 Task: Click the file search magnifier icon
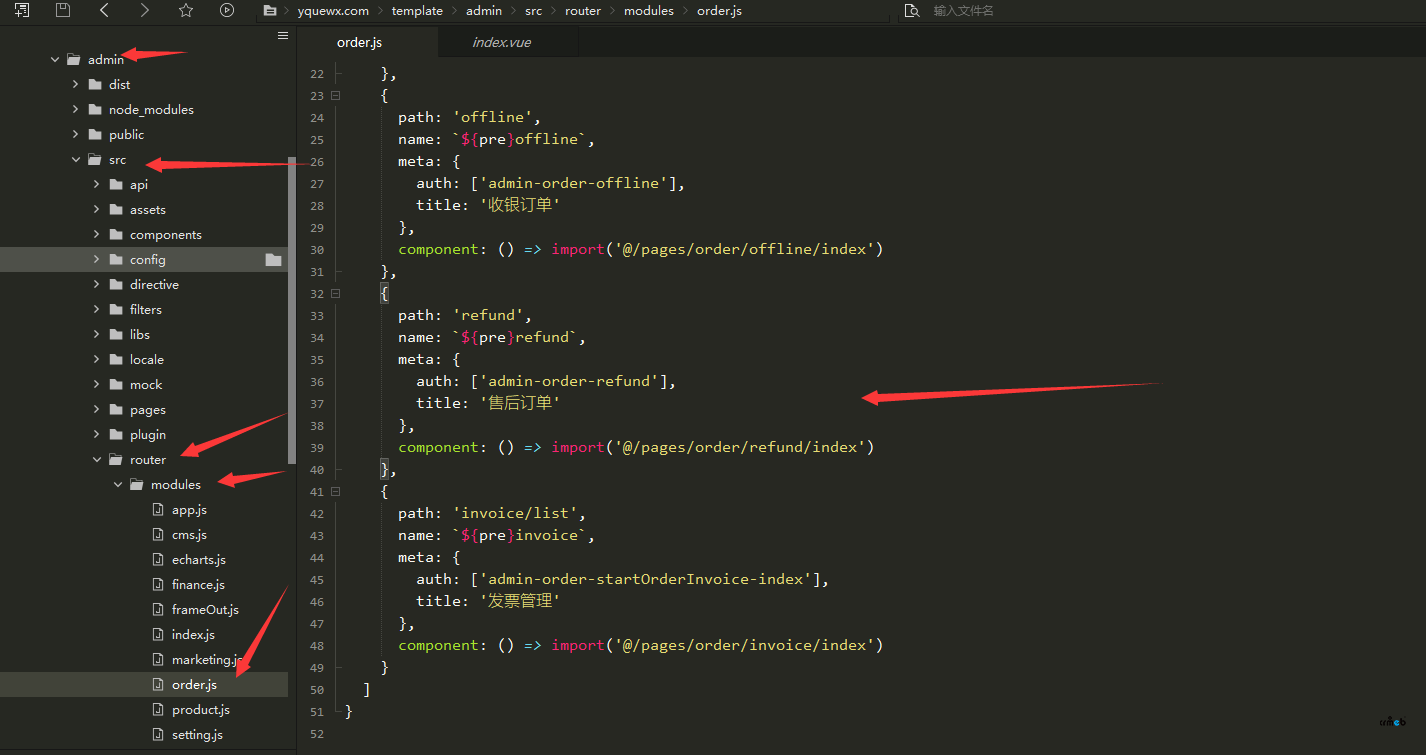click(x=911, y=11)
